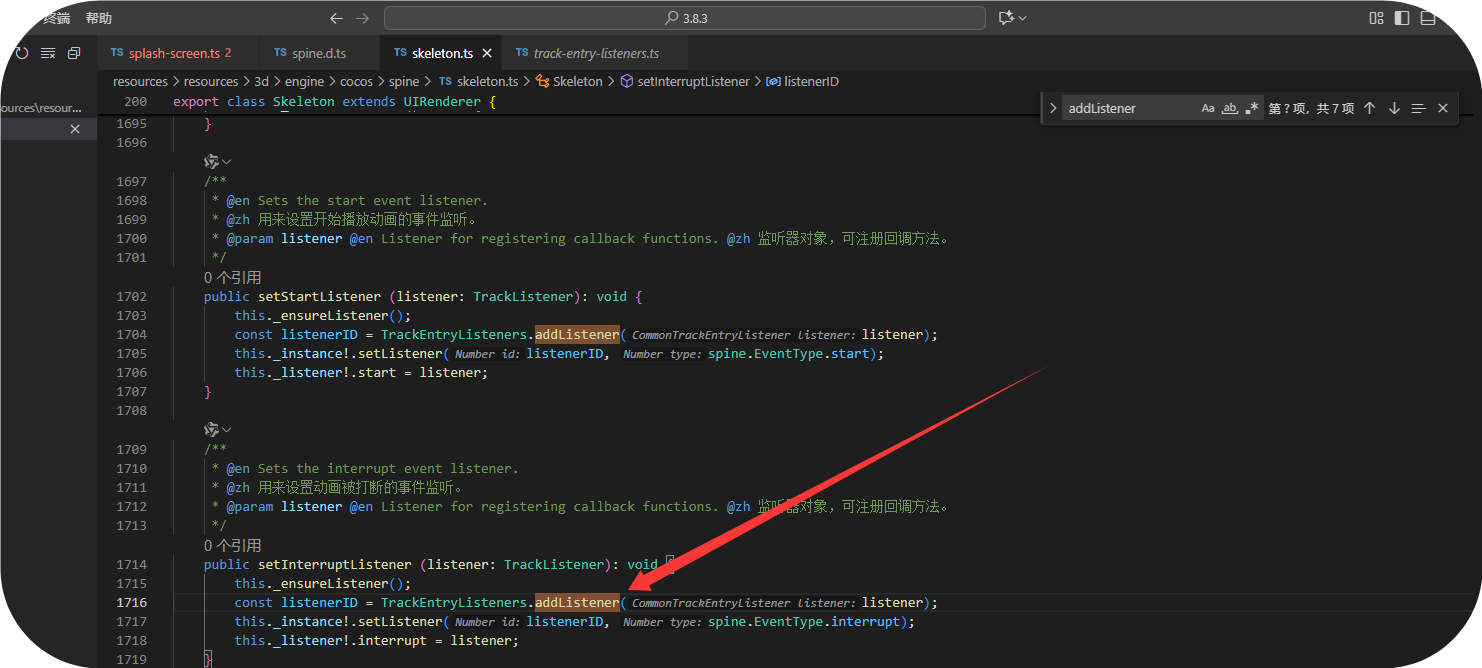Open the 帮助 menu
Image resolution: width=1482 pixels, height=668 pixels.
click(99, 18)
